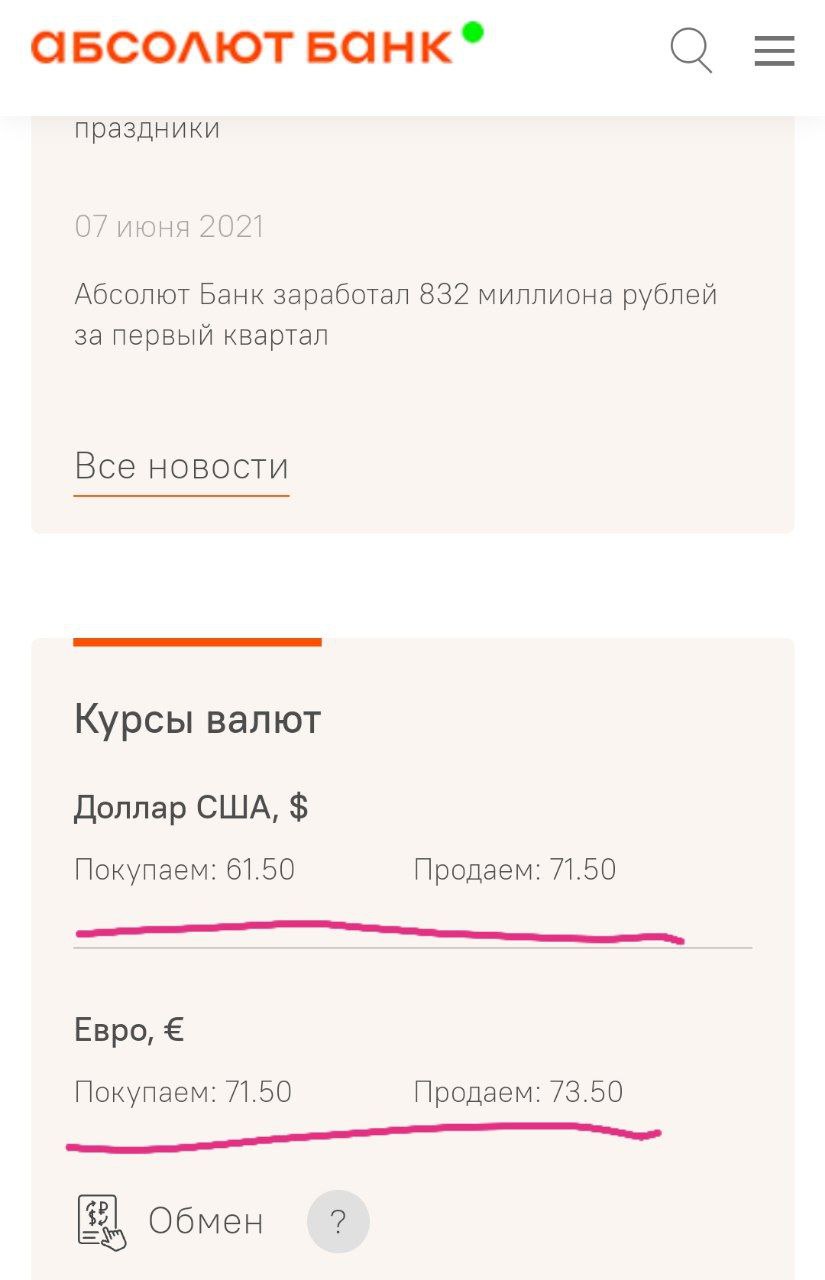
Task: Click the date 07 июня 2021
Action: click(x=169, y=227)
